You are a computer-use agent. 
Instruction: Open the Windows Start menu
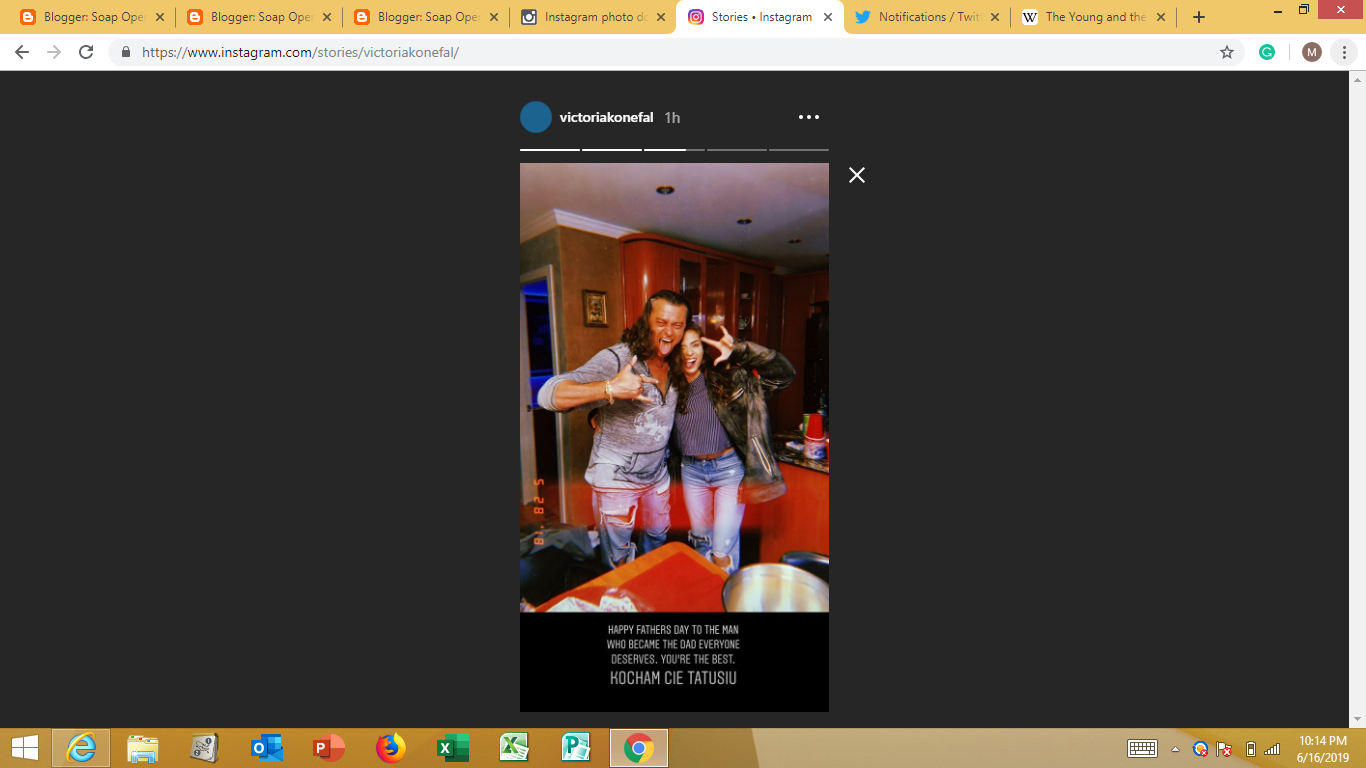click(25, 748)
